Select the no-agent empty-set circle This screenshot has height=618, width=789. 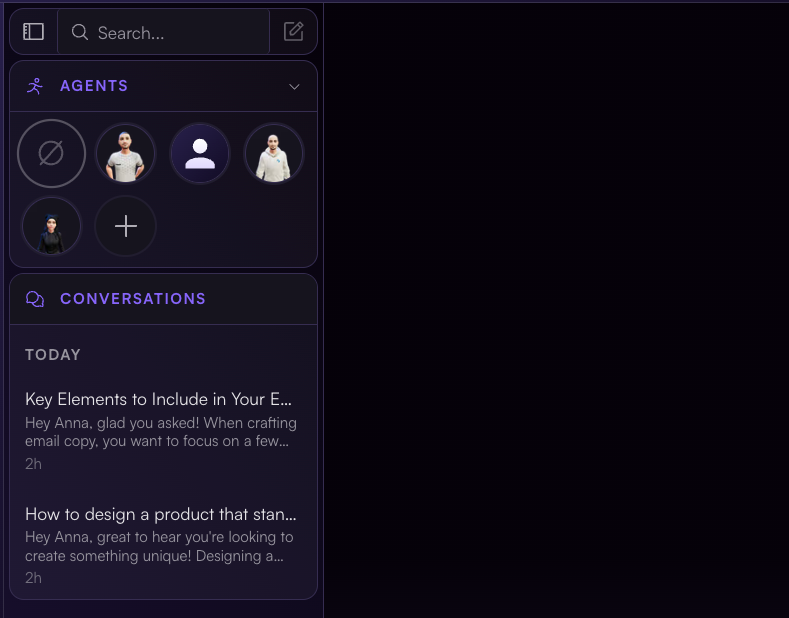pyautogui.click(x=51, y=153)
